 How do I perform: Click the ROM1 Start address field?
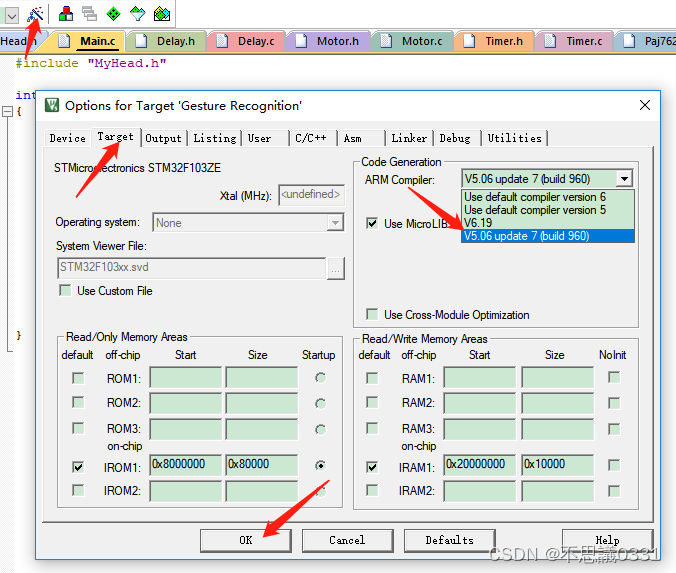pos(185,378)
